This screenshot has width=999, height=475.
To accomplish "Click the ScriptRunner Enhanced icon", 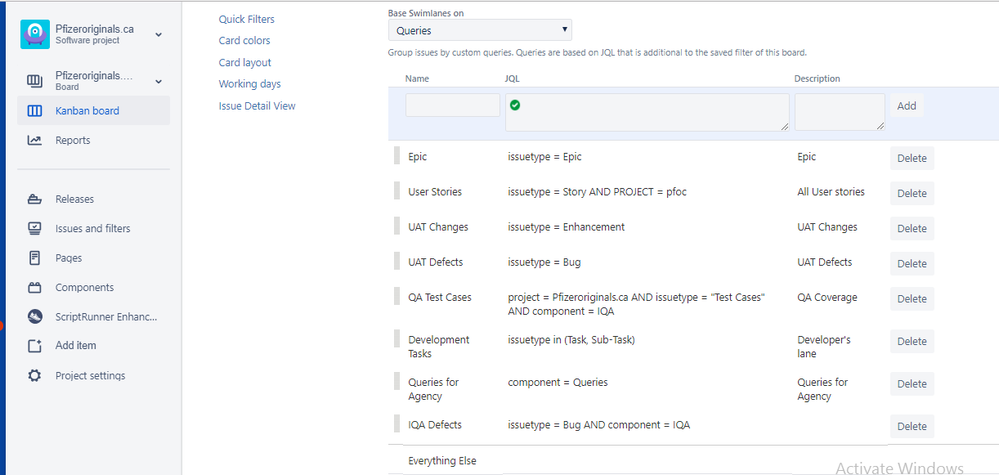I will click(x=35, y=317).
